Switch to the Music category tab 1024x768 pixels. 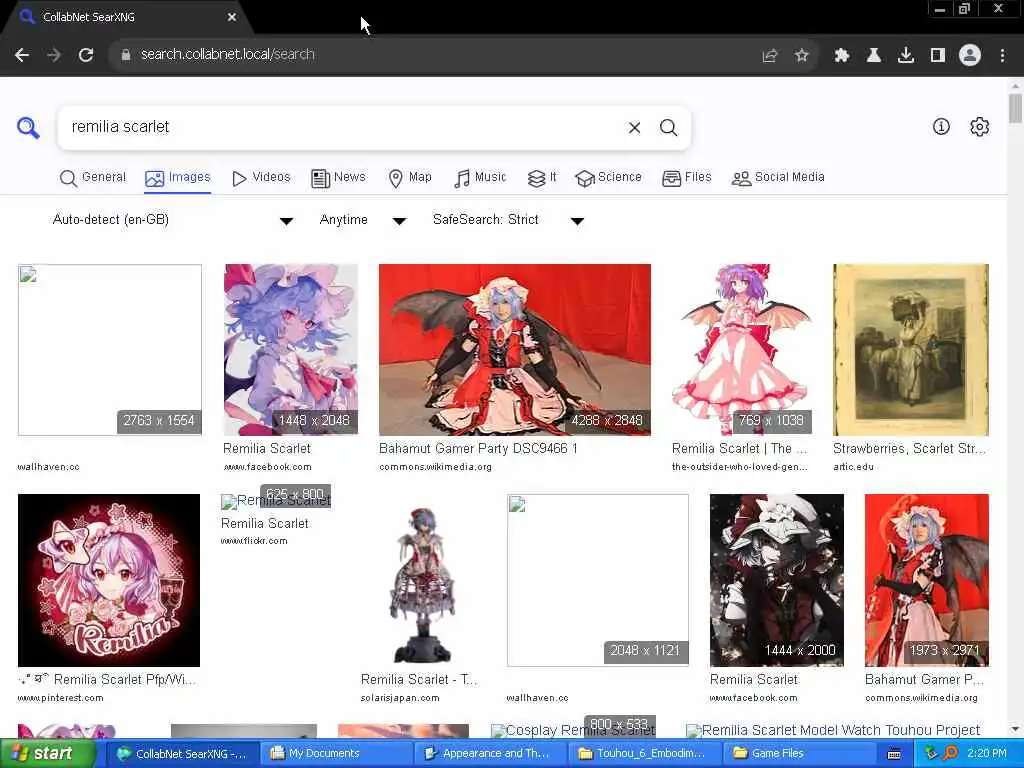[x=480, y=178]
